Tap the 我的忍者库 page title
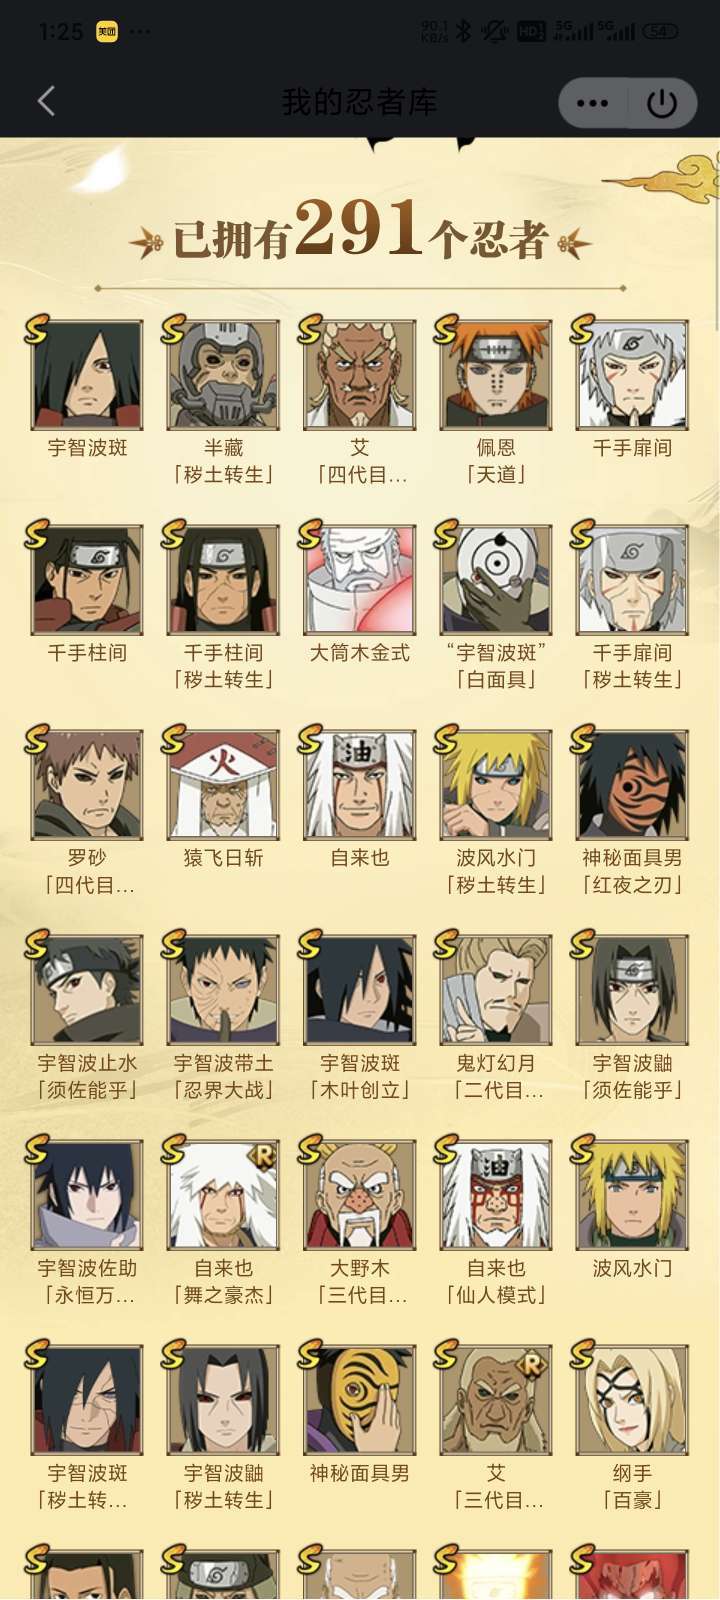The height and width of the screenshot is (1600, 720). click(359, 102)
